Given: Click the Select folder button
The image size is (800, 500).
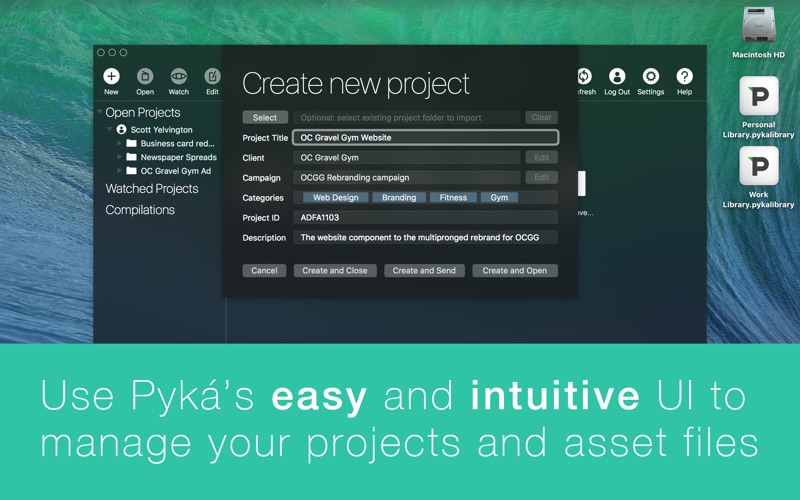Looking at the screenshot, I should coord(265,117).
